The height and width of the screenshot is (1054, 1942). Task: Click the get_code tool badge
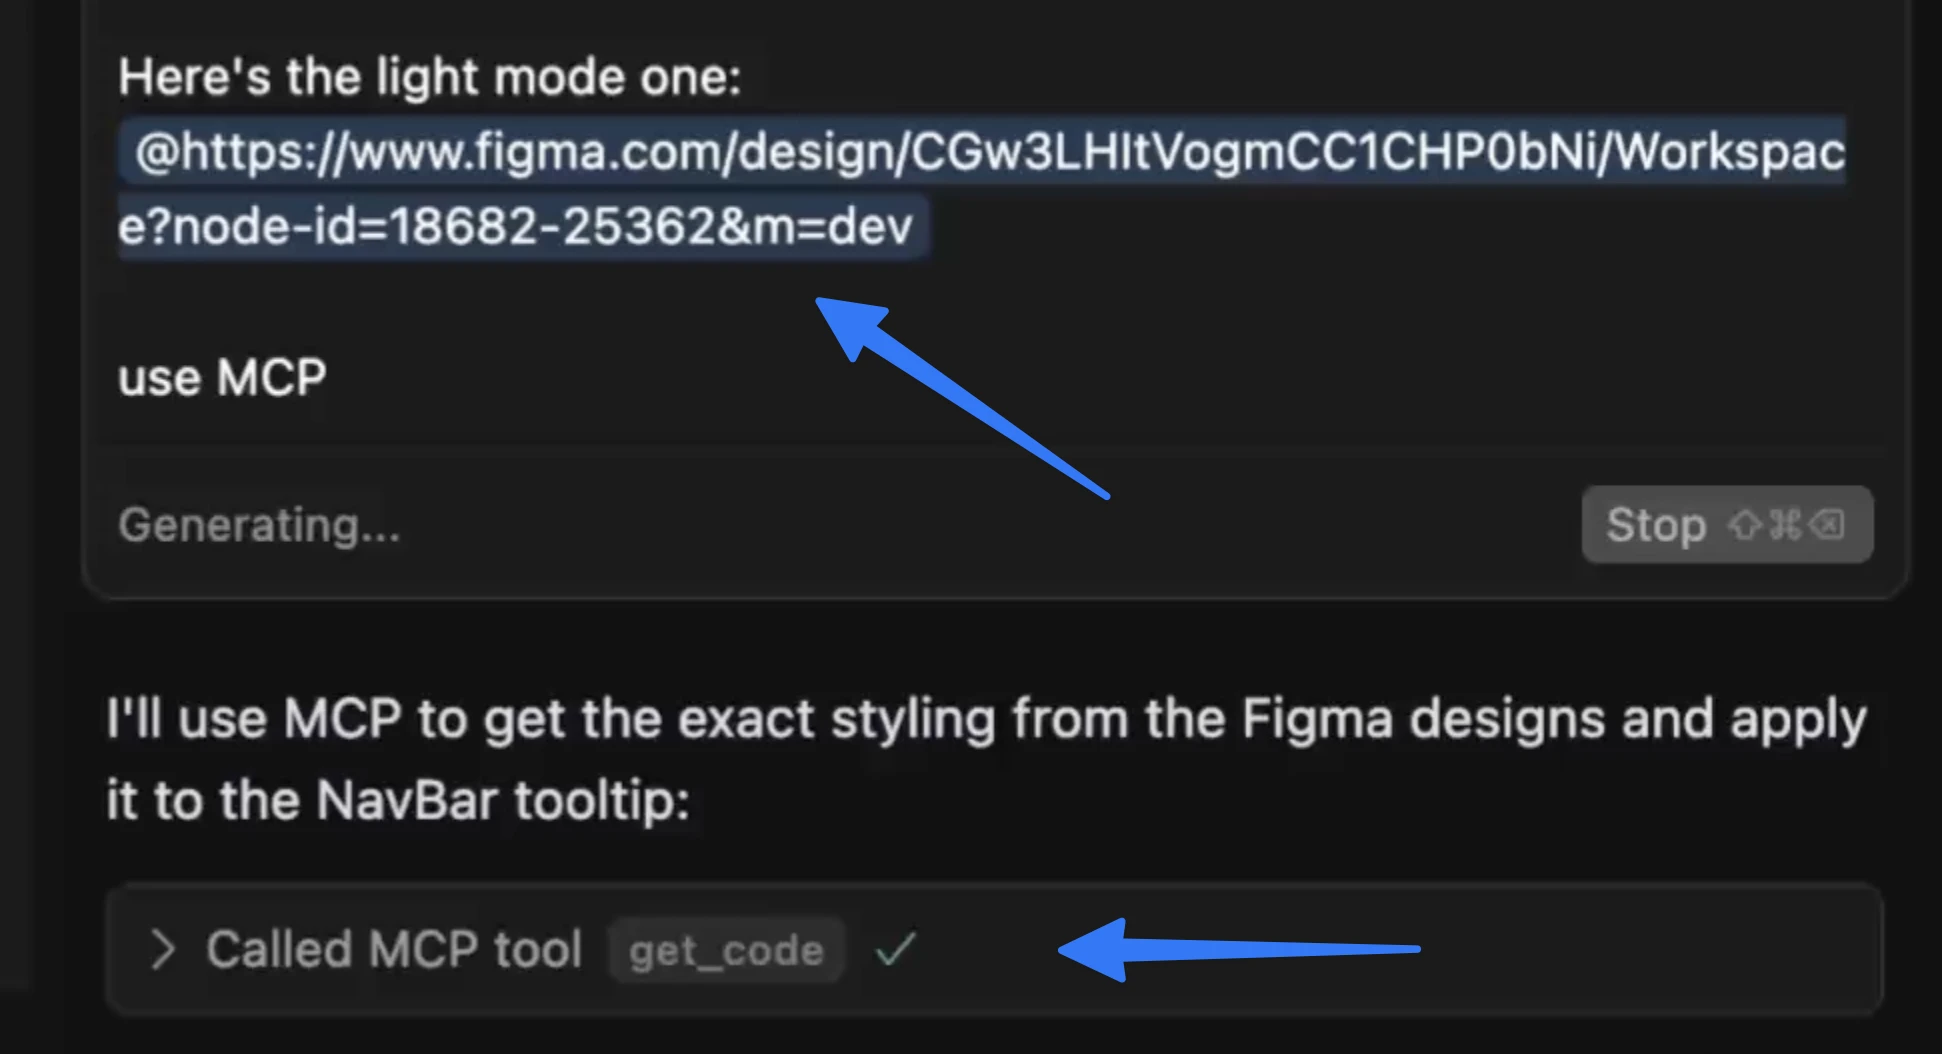(726, 950)
